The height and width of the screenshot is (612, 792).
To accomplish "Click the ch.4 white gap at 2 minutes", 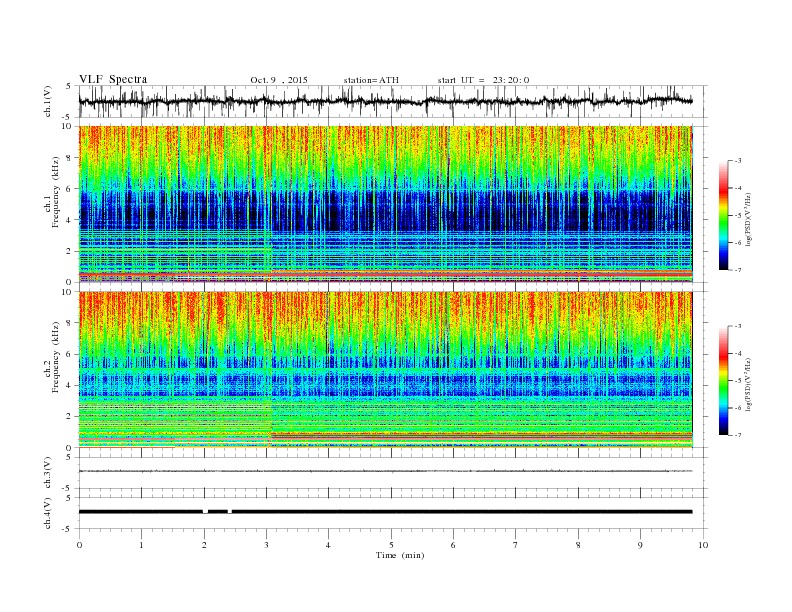I will [x=205, y=512].
